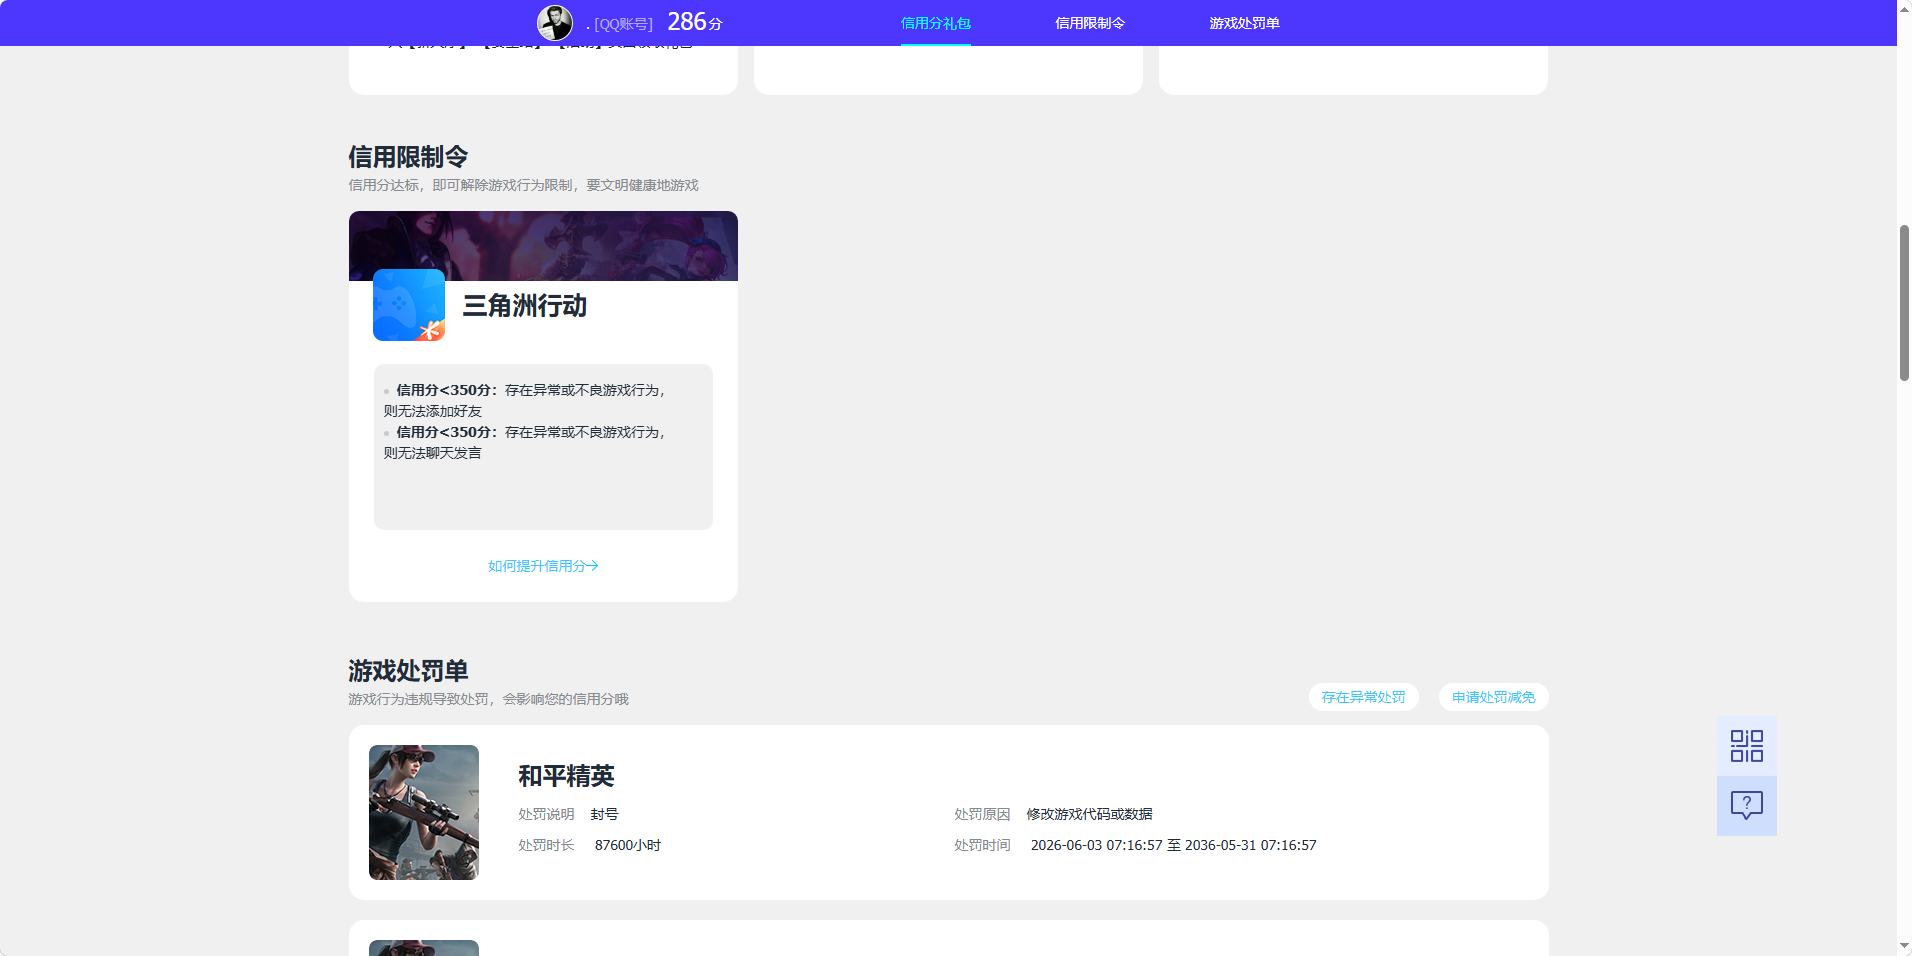Click the 三角洲行动 card banner image
Image resolution: width=1912 pixels, height=956 pixels.
coord(543,246)
